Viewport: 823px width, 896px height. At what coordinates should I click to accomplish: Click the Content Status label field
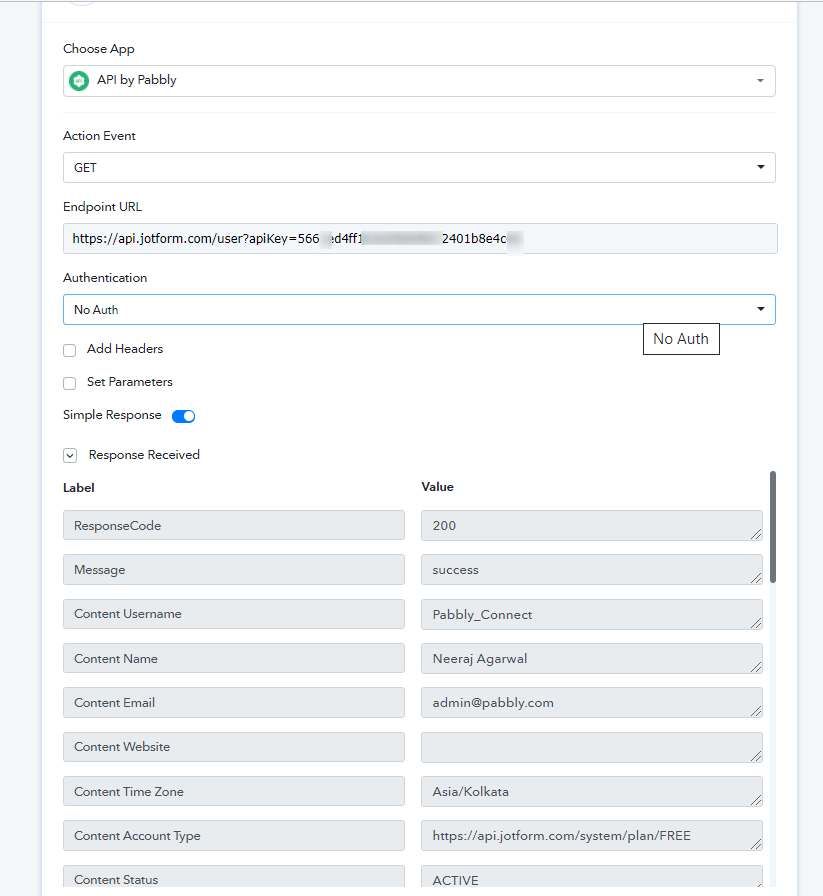(x=234, y=876)
